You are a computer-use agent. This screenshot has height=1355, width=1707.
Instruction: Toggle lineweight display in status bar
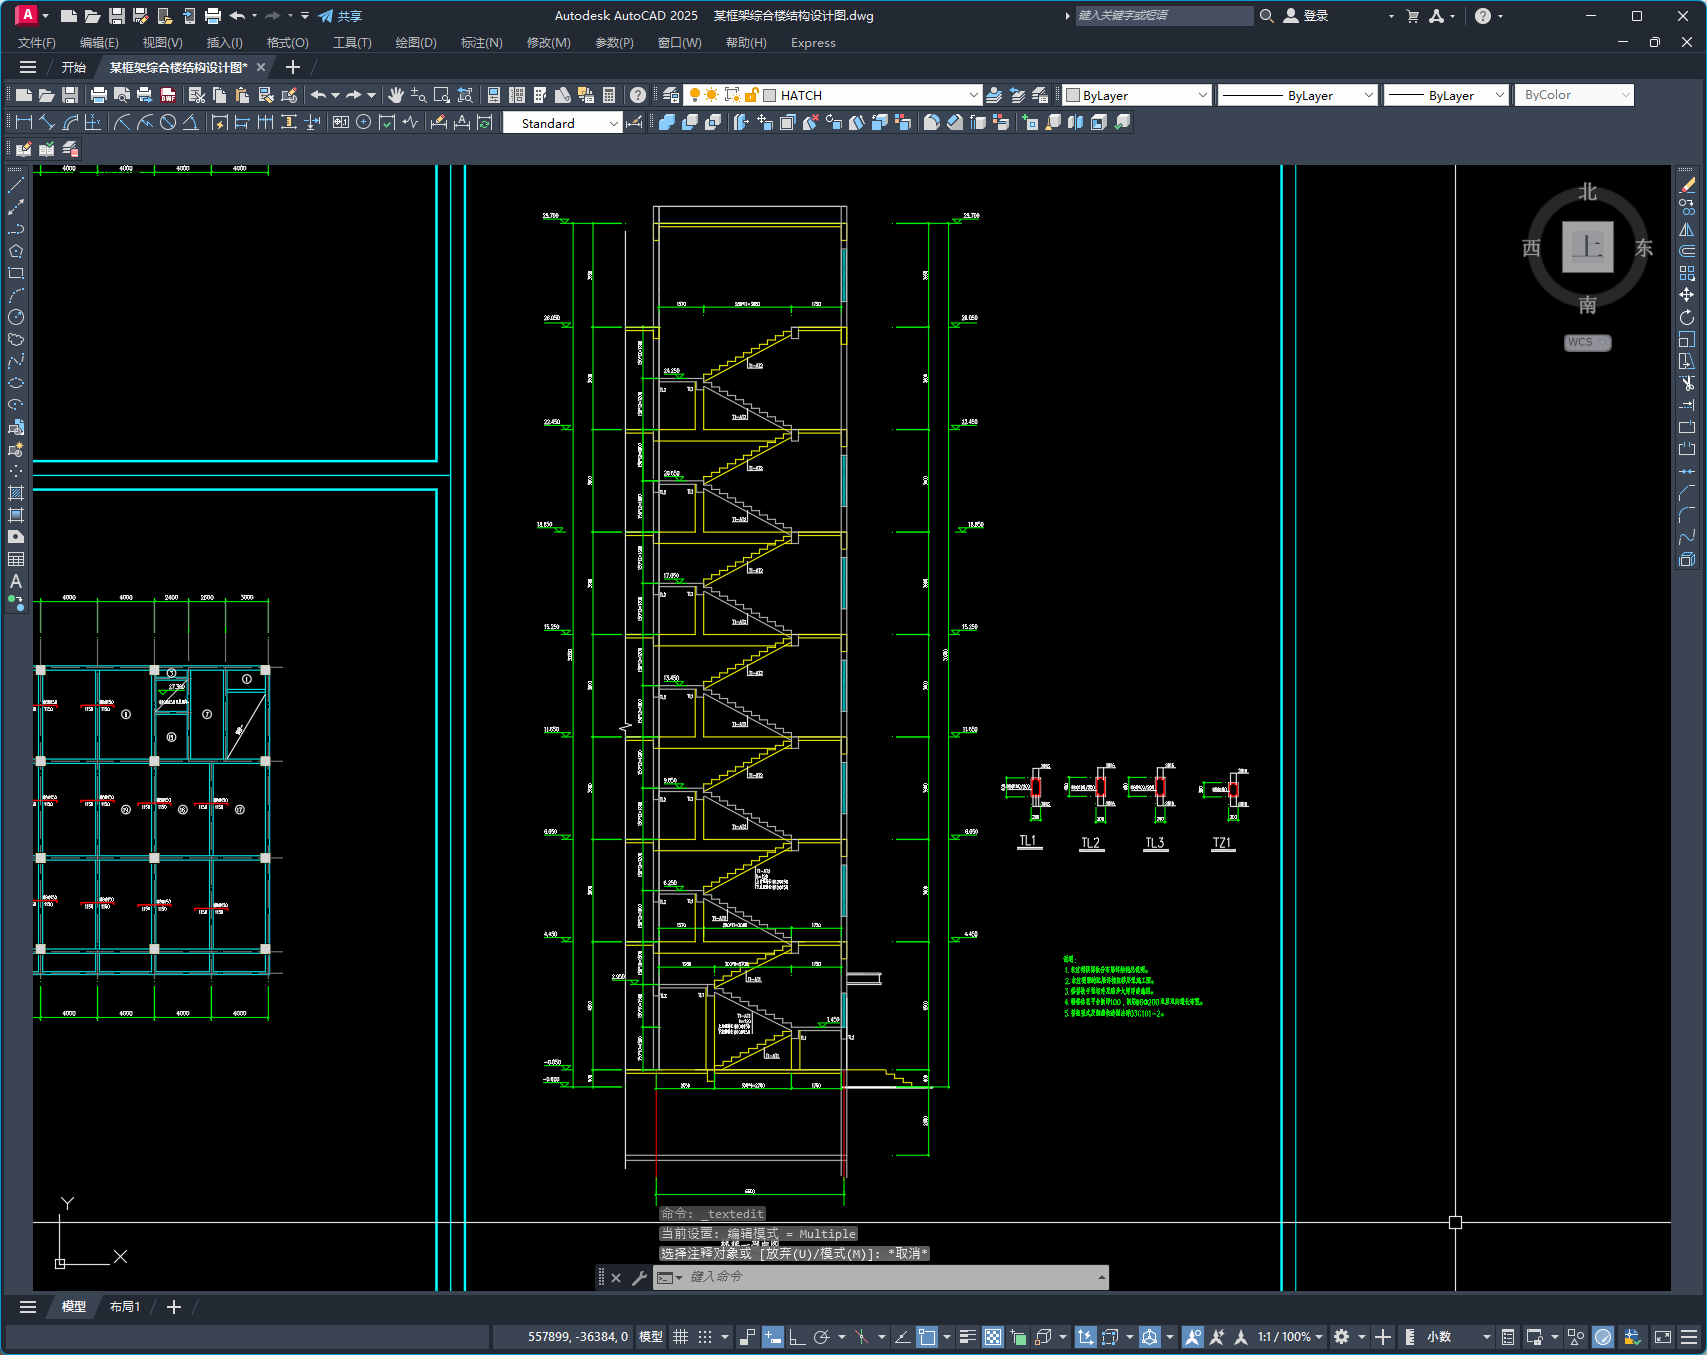[x=967, y=1337]
